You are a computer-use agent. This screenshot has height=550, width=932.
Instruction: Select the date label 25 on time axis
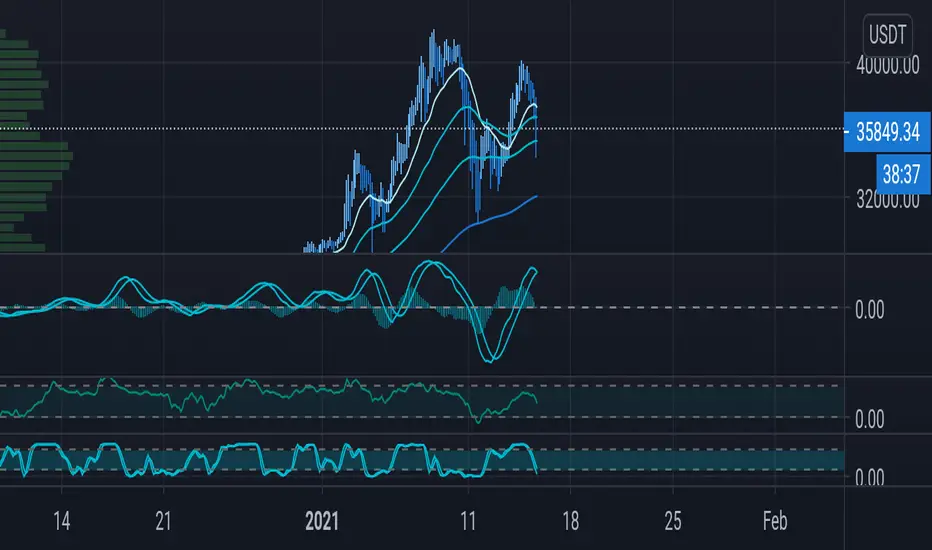673,521
